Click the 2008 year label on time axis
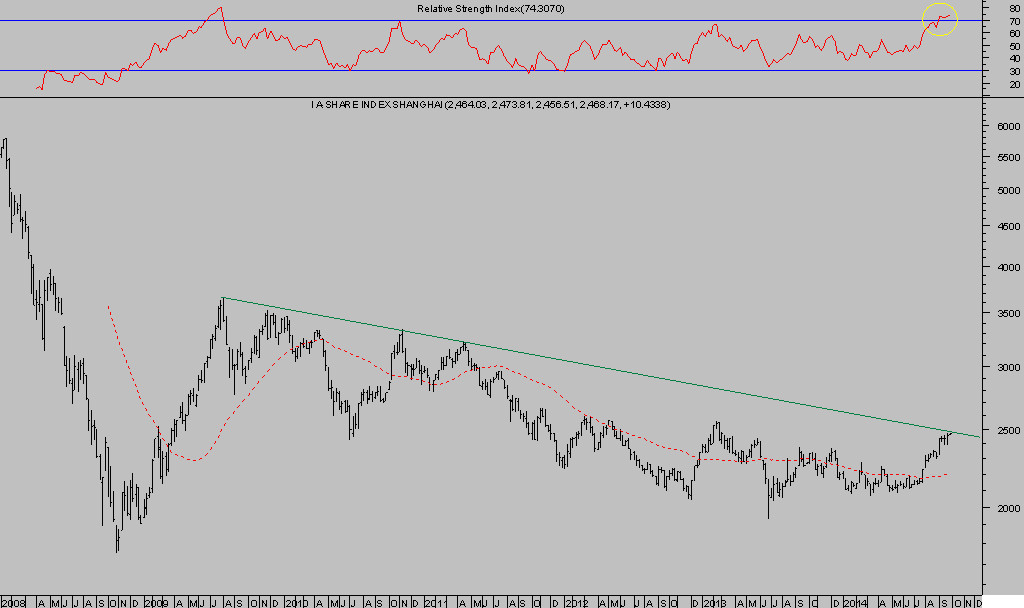 (x=14, y=603)
